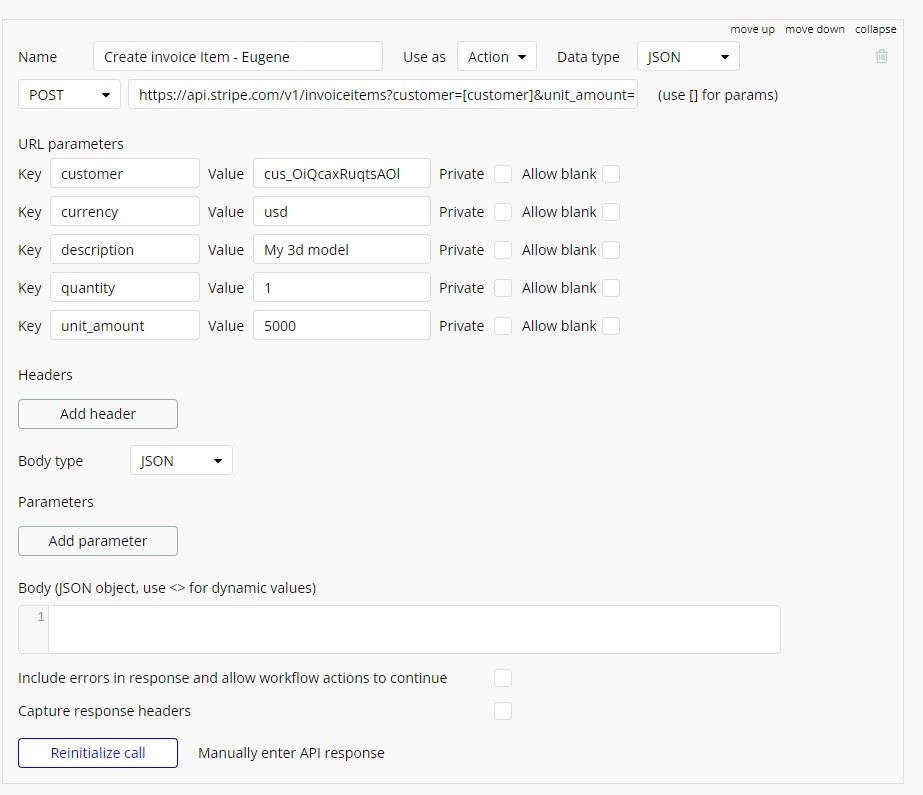The image size is (923, 795).
Task: Check Include errors in response option
Action: [503, 678]
